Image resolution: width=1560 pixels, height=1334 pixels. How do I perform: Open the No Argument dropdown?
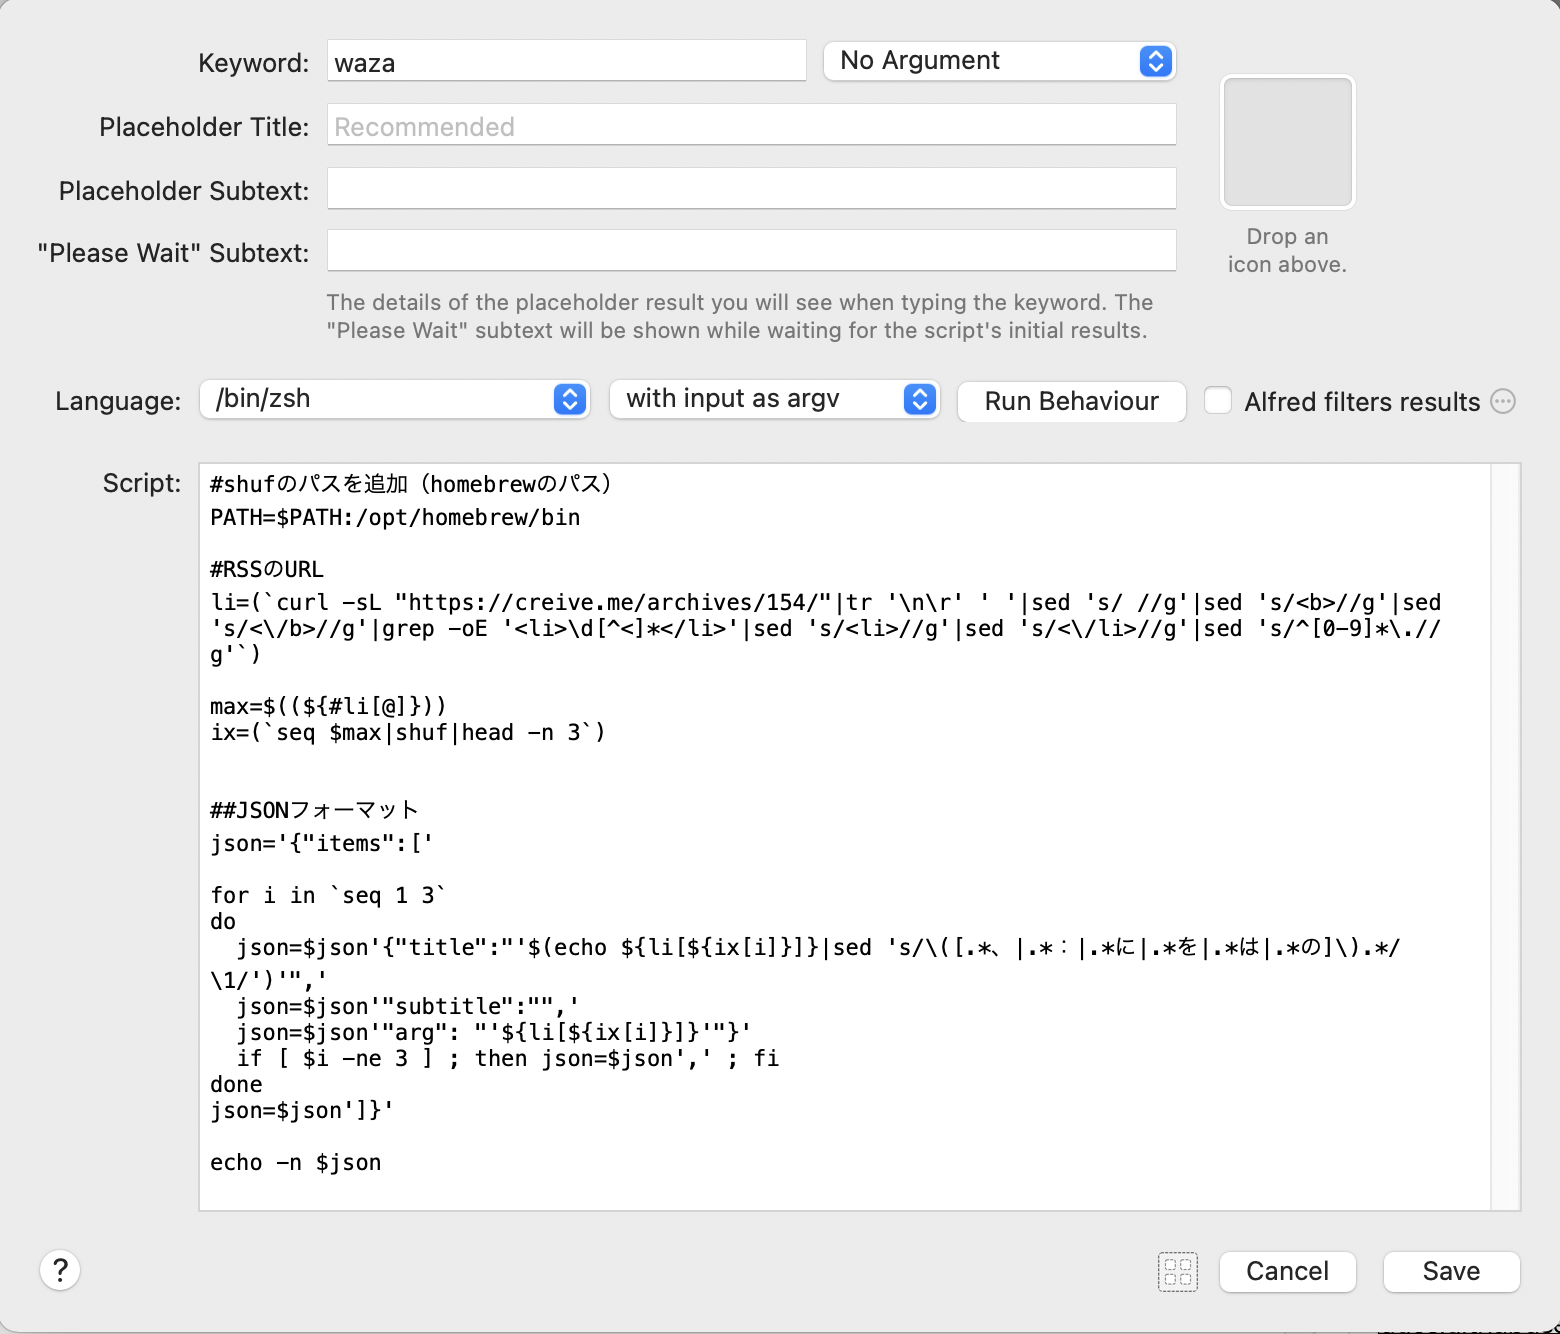(999, 61)
